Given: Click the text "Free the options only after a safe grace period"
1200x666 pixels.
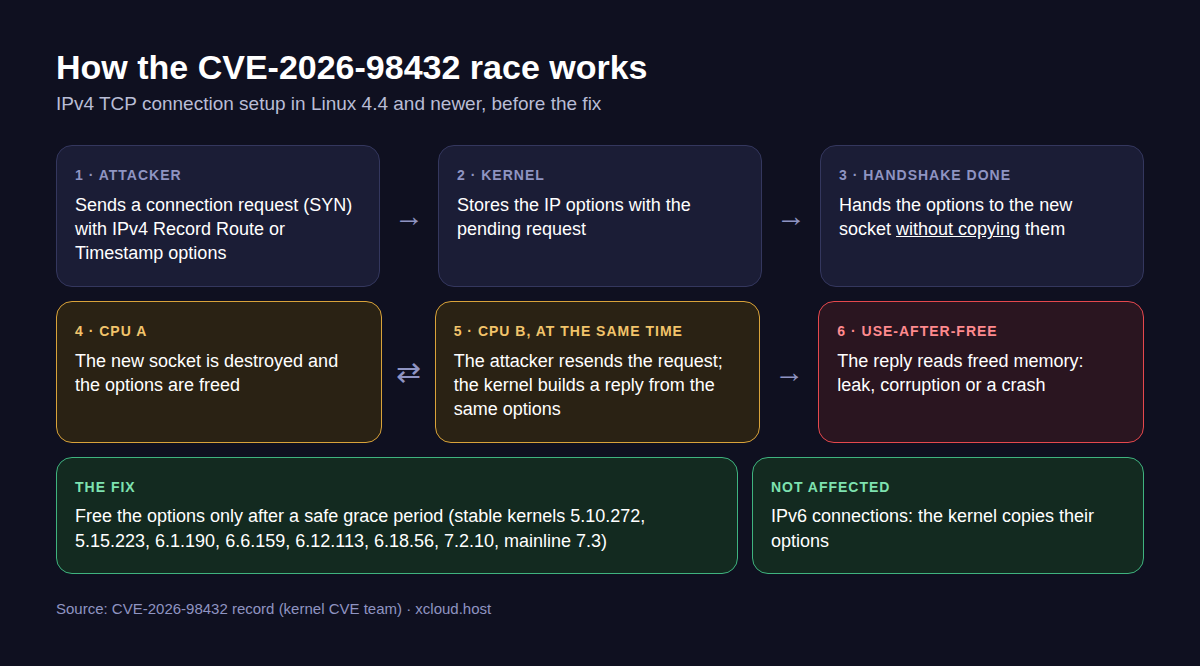Looking at the screenshot, I should coord(259,517).
